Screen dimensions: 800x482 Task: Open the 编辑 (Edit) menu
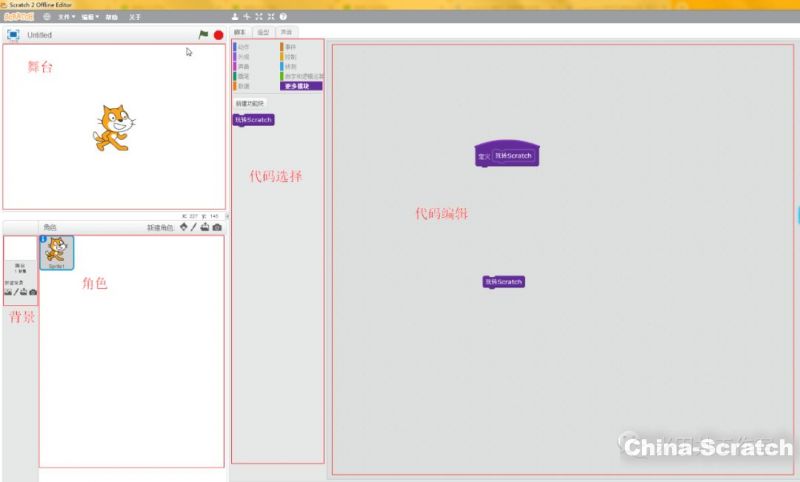(89, 17)
